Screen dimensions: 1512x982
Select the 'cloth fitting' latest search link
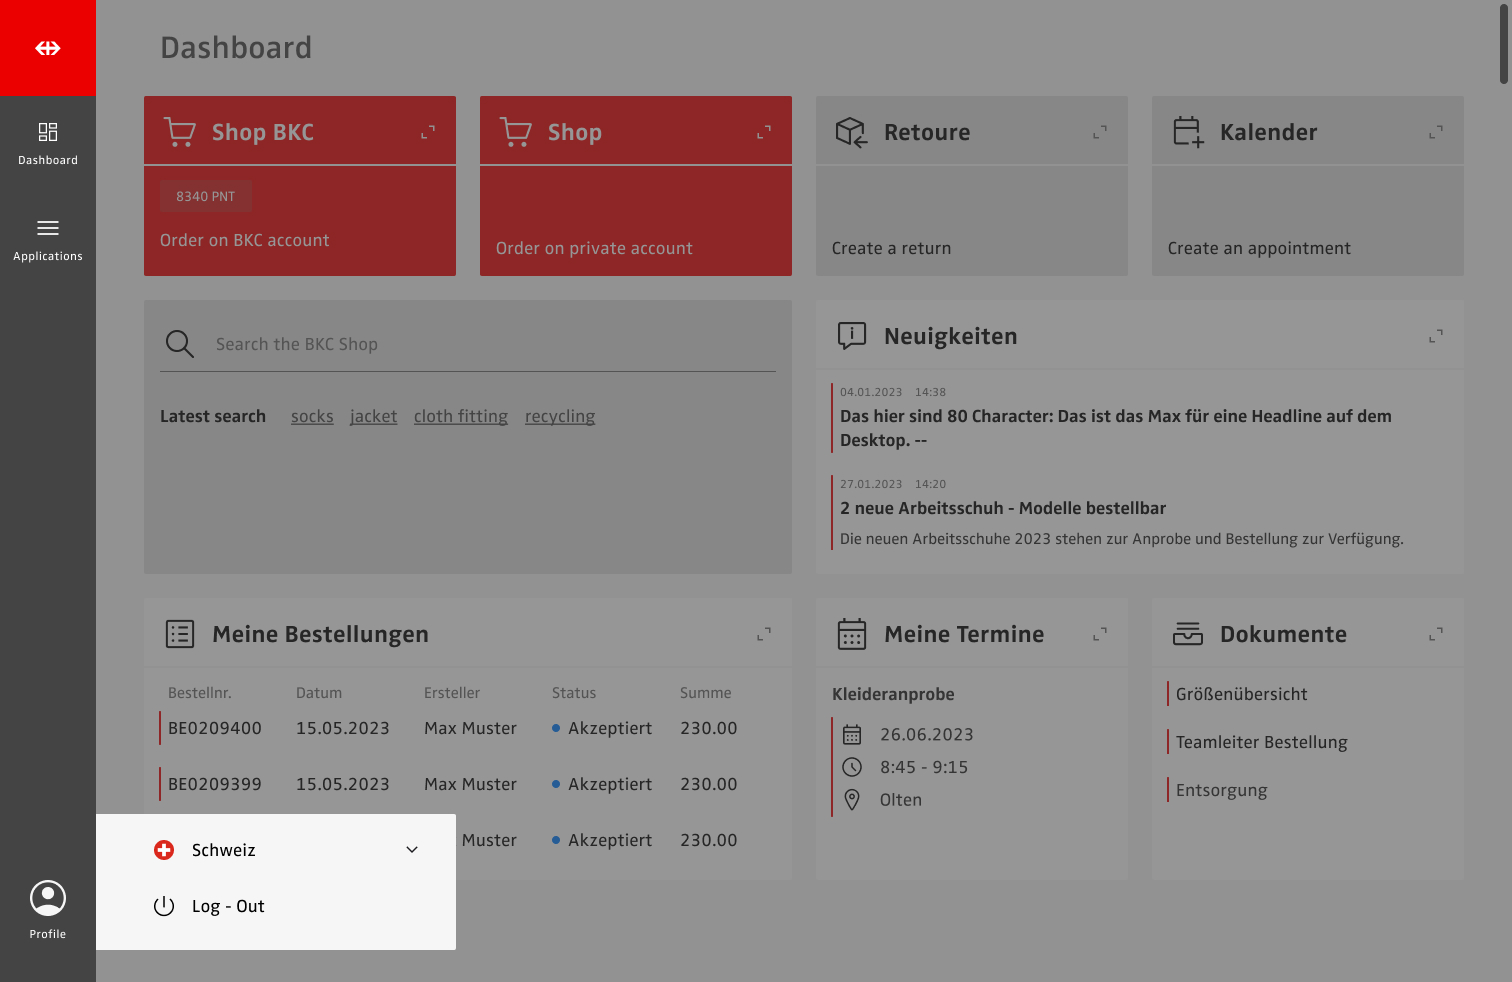point(460,416)
